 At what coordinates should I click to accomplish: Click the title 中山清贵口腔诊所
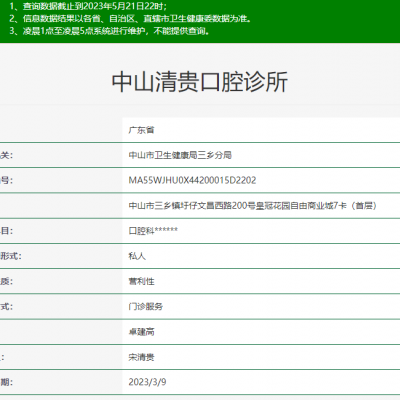(x=199, y=82)
